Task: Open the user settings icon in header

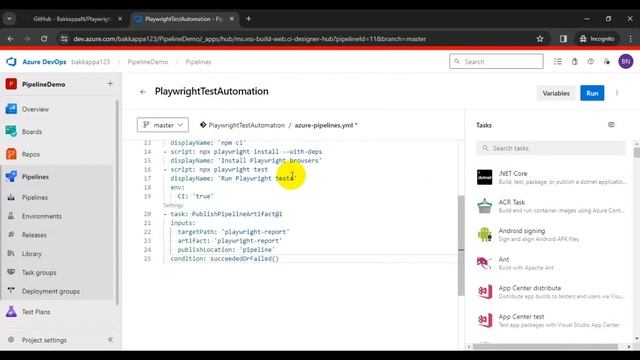Action: 607,62
